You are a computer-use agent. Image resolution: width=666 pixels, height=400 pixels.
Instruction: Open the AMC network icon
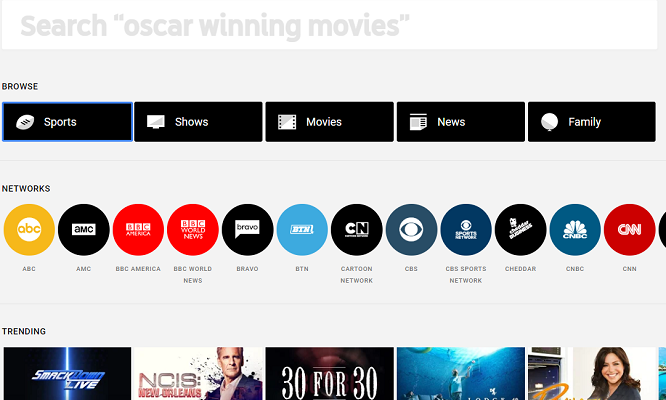(84, 230)
